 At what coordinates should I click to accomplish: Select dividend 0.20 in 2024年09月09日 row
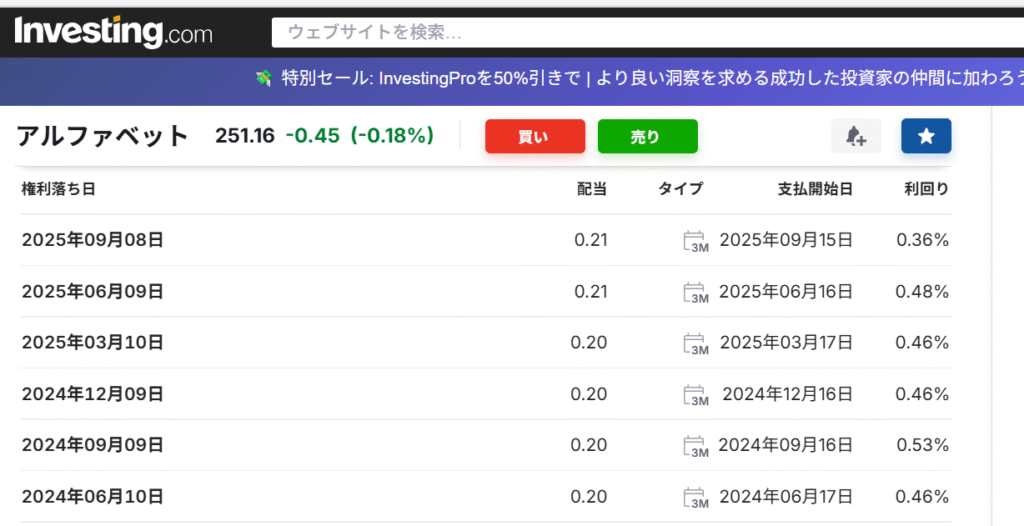click(x=589, y=446)
